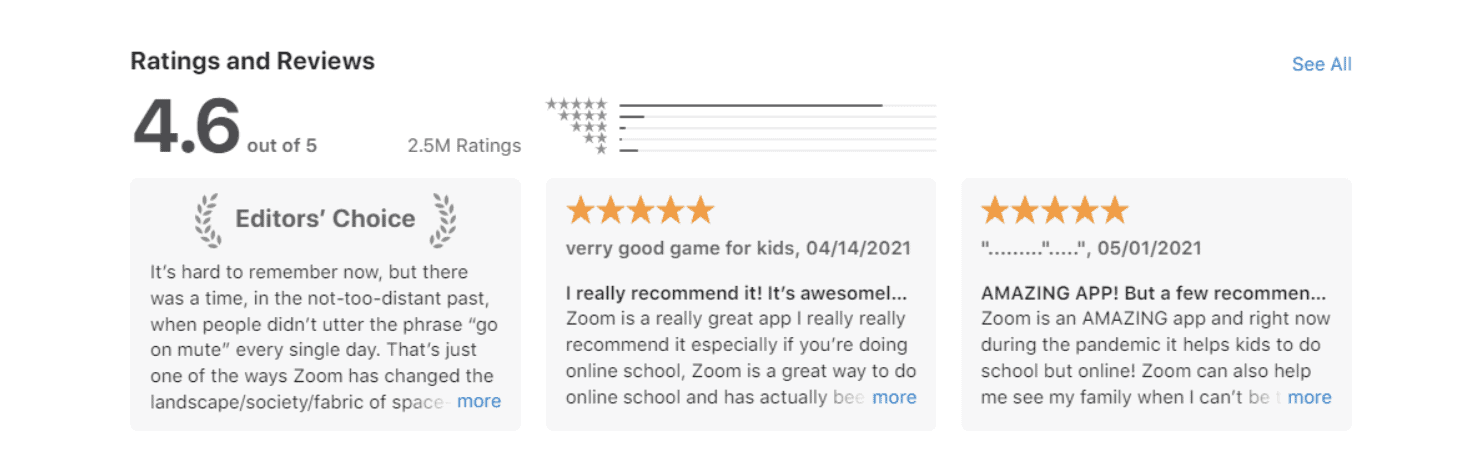
Task: Open the 'I really recommend it!' review title
Action: coord(736,294)
